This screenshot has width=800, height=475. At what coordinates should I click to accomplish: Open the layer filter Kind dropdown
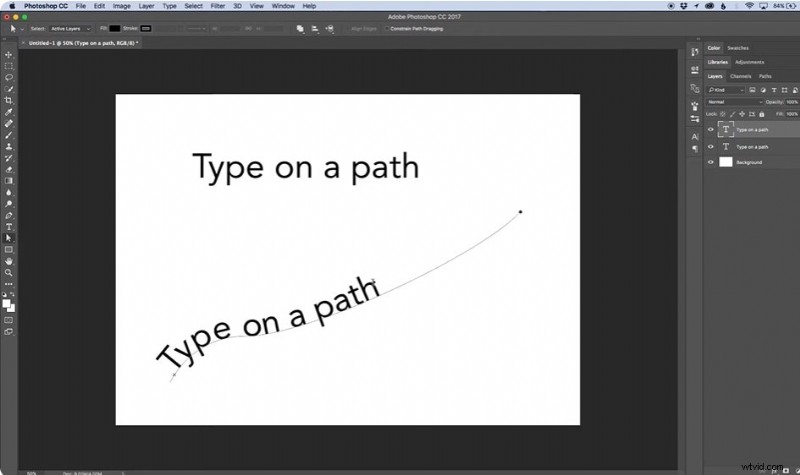point(726,90)
